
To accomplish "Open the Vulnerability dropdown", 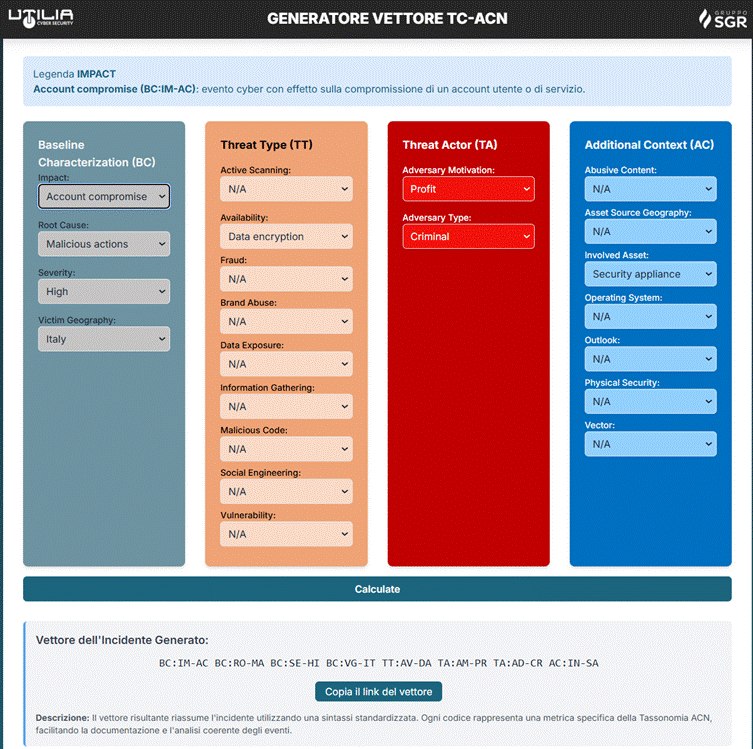I will (x=286, y=534).
